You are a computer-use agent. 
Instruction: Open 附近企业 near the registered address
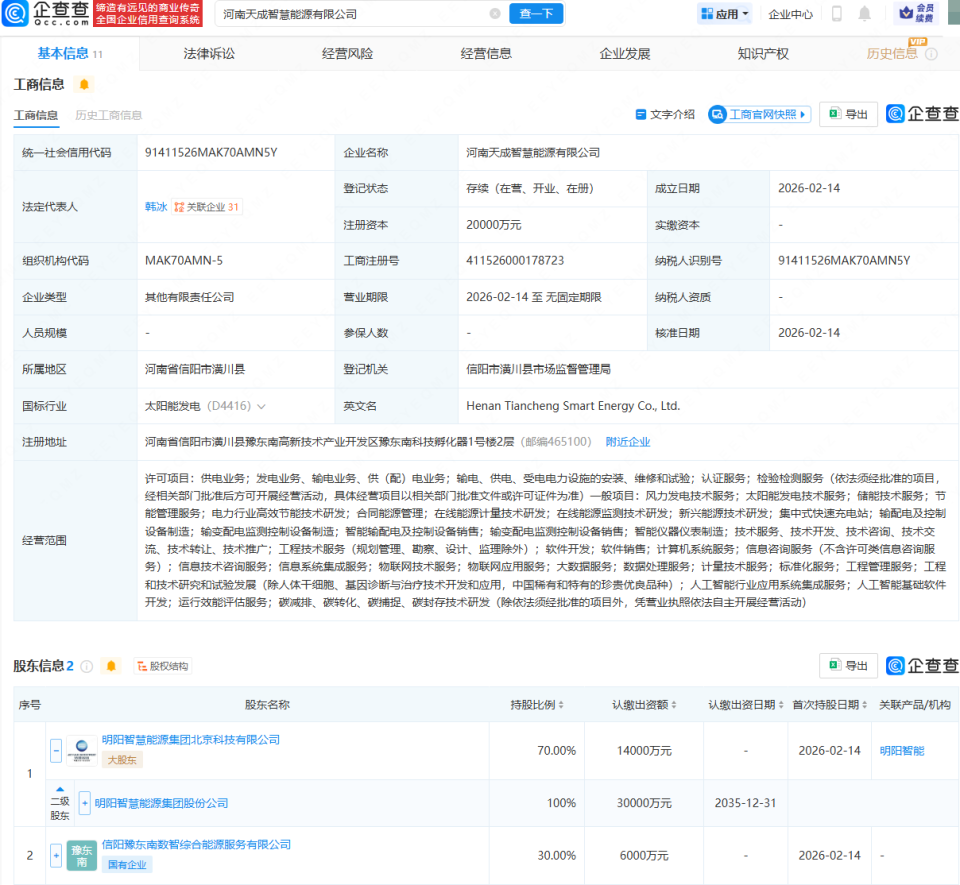tap(627, 441)
